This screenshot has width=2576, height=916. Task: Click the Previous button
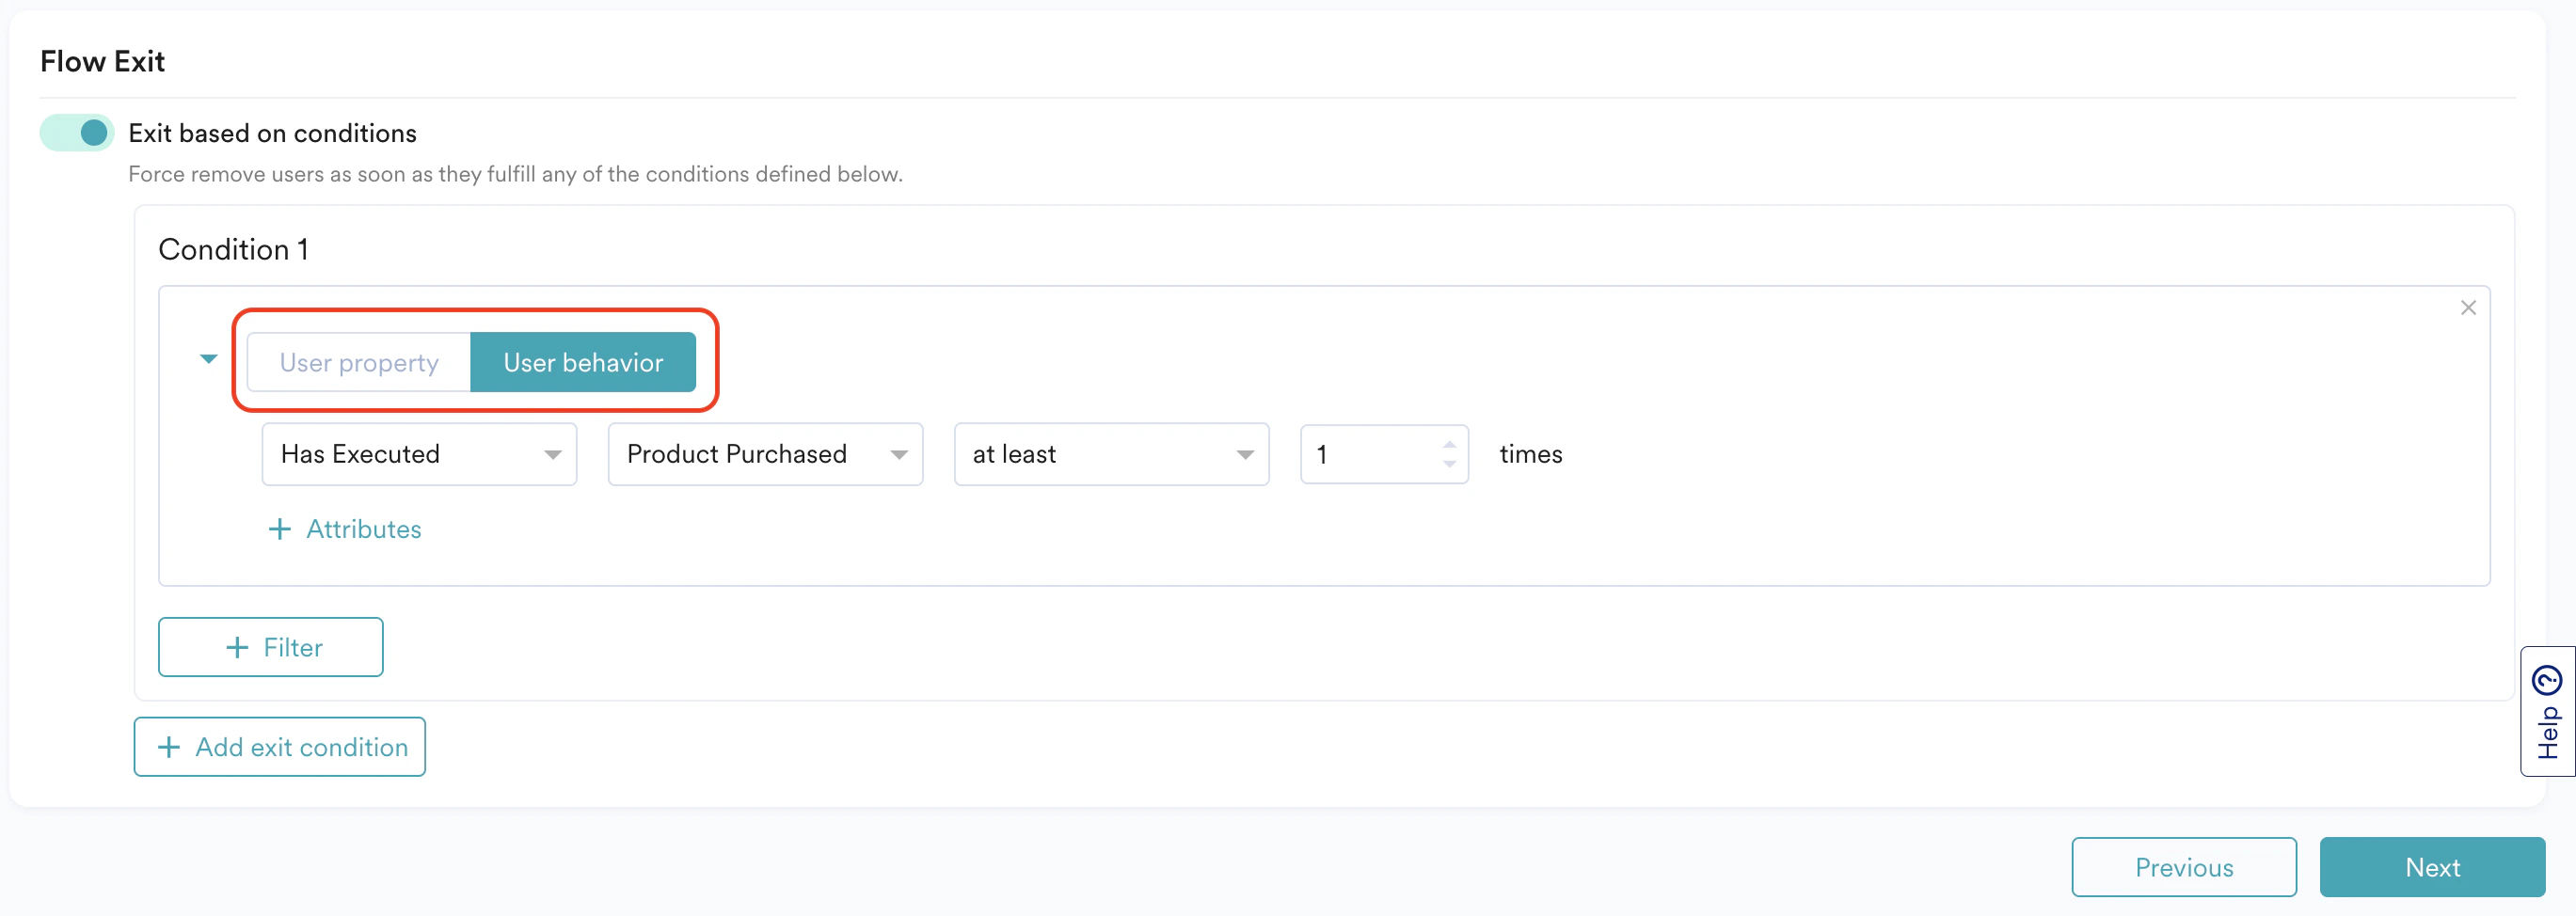click(2184, 867)
